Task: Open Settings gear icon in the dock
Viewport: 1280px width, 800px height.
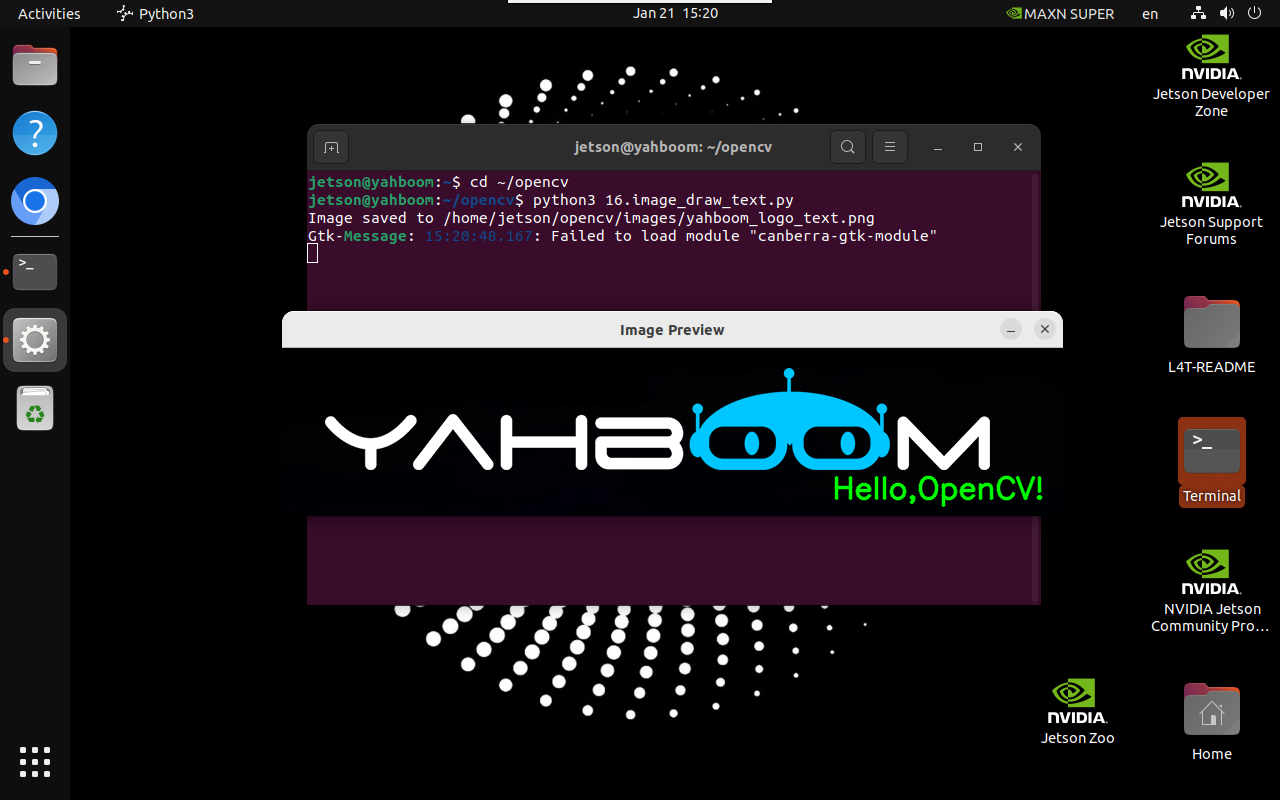Action: pos(35,340)
